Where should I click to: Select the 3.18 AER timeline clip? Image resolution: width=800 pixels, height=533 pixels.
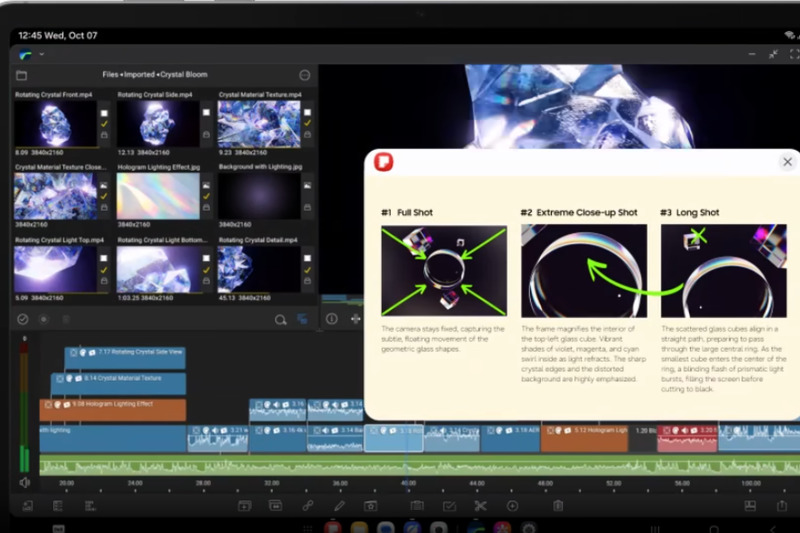[x=510, y=439]
